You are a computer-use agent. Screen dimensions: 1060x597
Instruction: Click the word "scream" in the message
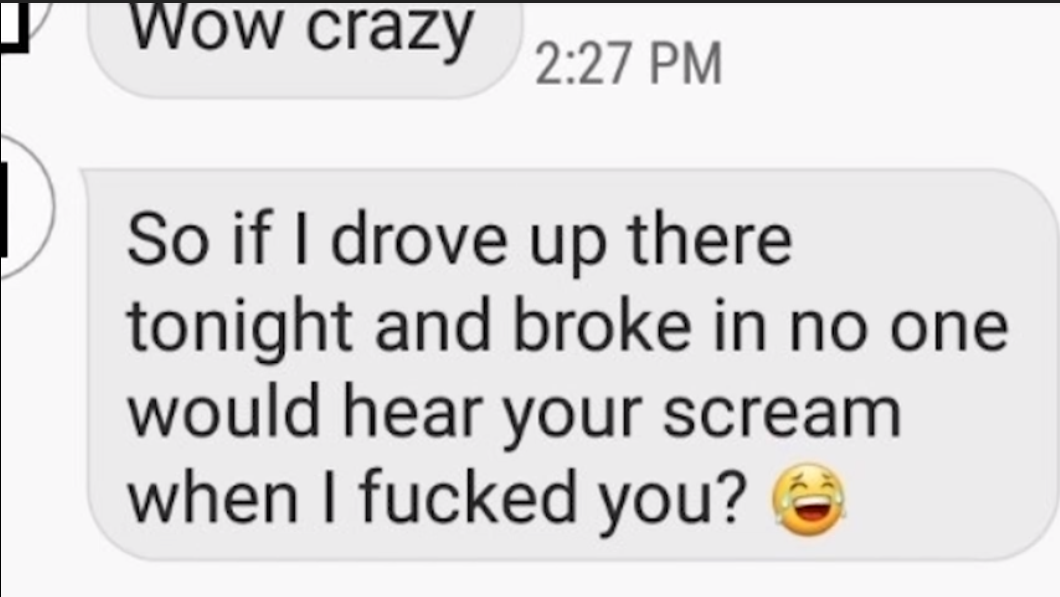(781, 414)
